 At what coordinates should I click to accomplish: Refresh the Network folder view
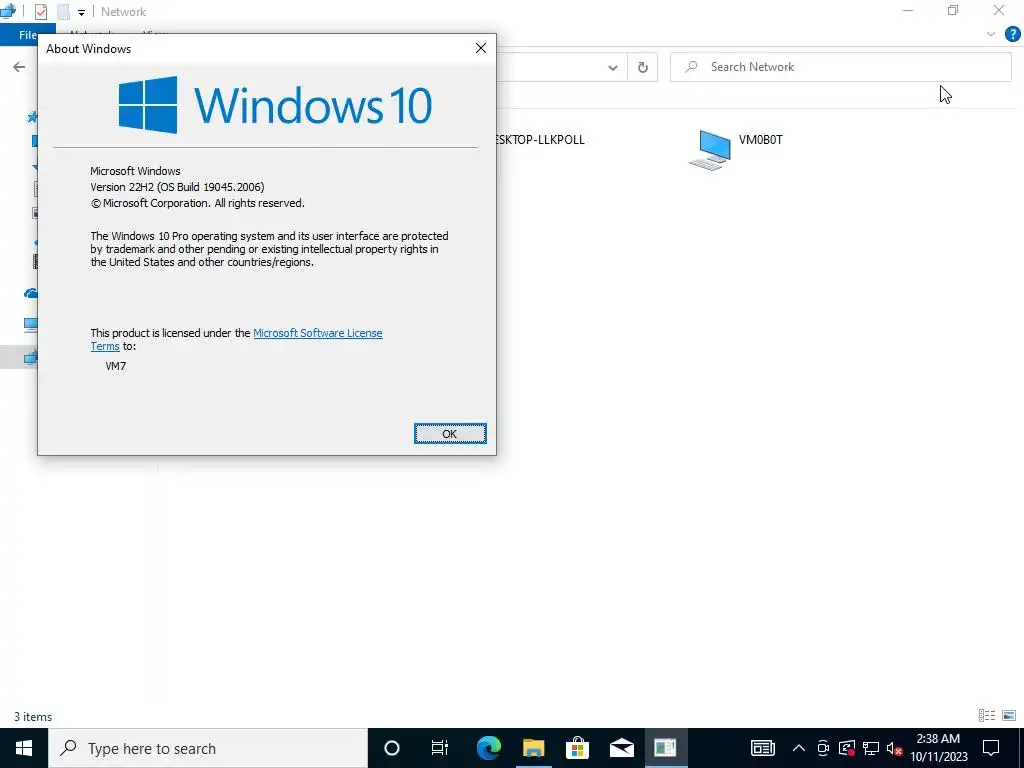(x=643, y=67)
